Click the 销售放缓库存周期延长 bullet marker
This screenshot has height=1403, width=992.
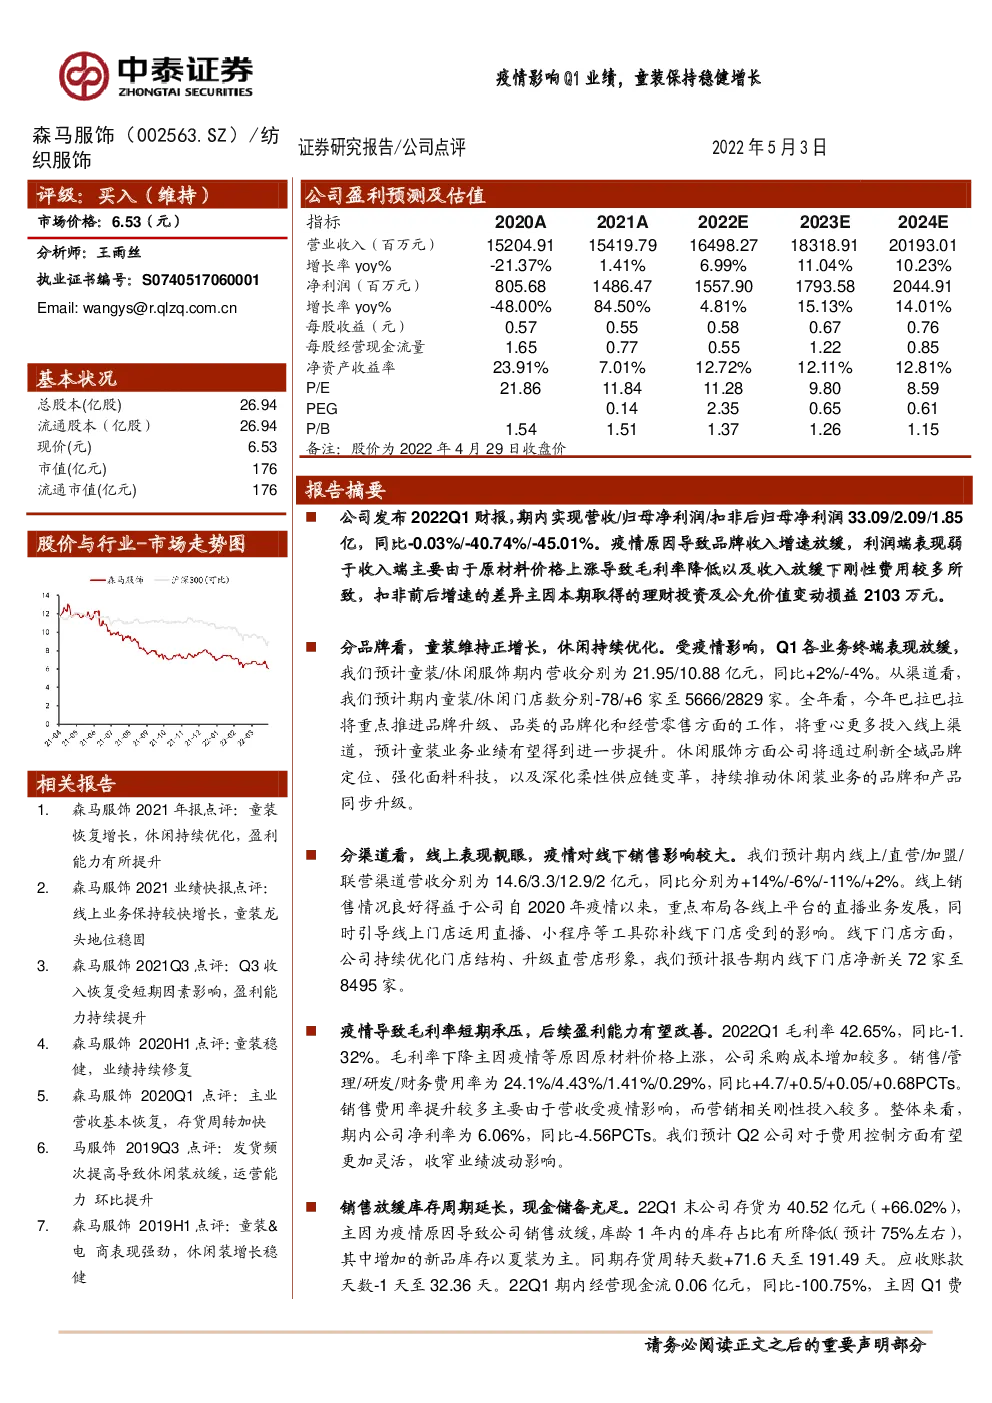[311, 1208]
